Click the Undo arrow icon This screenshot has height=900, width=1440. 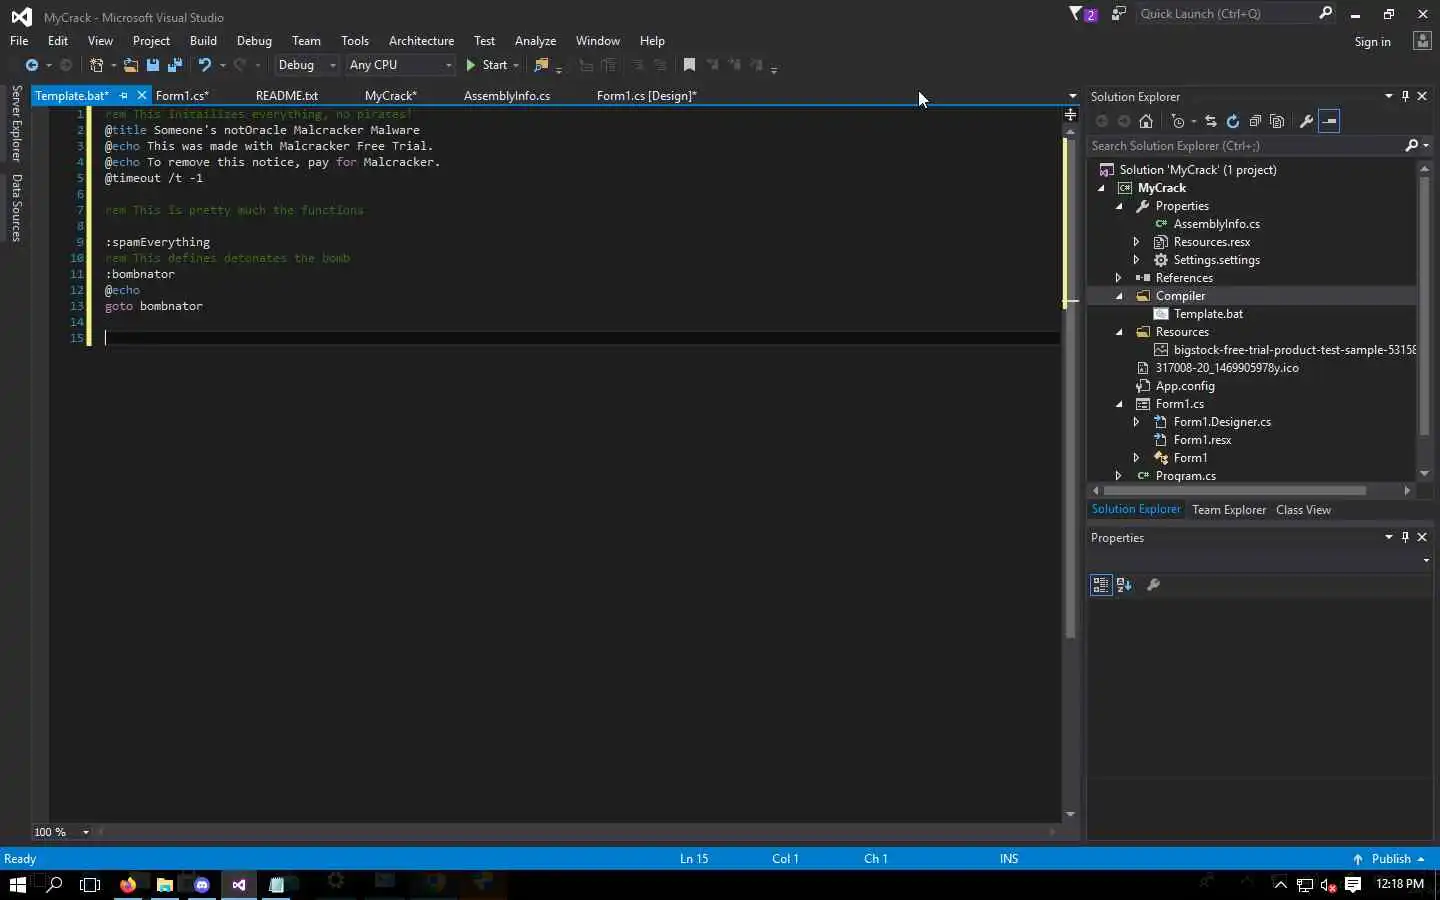click(205, 65)
